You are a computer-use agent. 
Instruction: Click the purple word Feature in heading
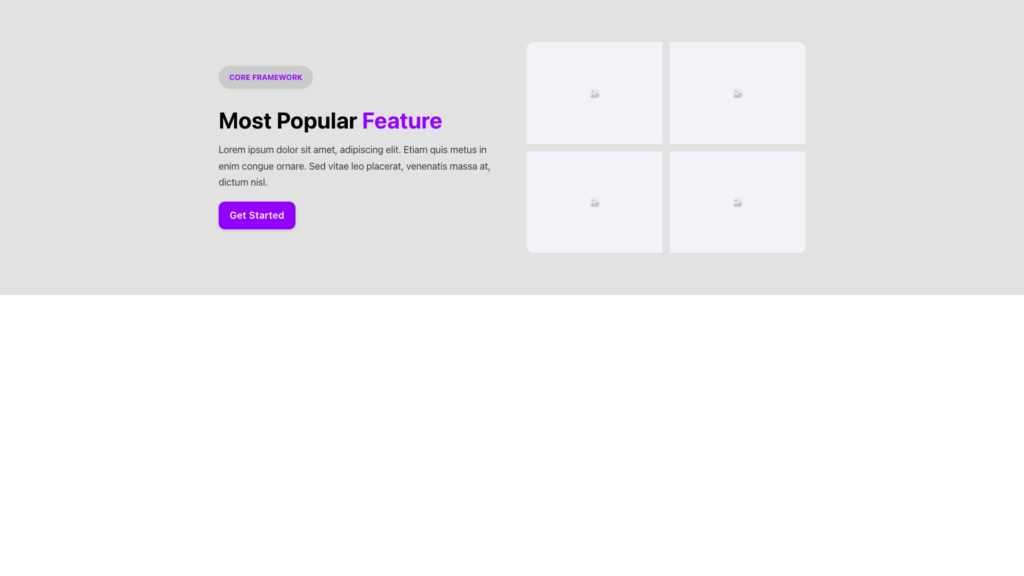[x=402, y=121]
